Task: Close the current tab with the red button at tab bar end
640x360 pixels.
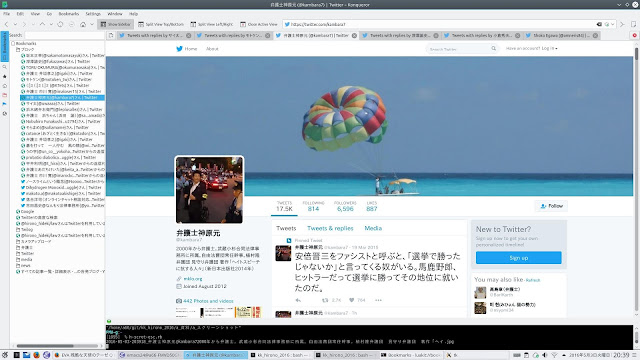Action: tap(634, 36)
